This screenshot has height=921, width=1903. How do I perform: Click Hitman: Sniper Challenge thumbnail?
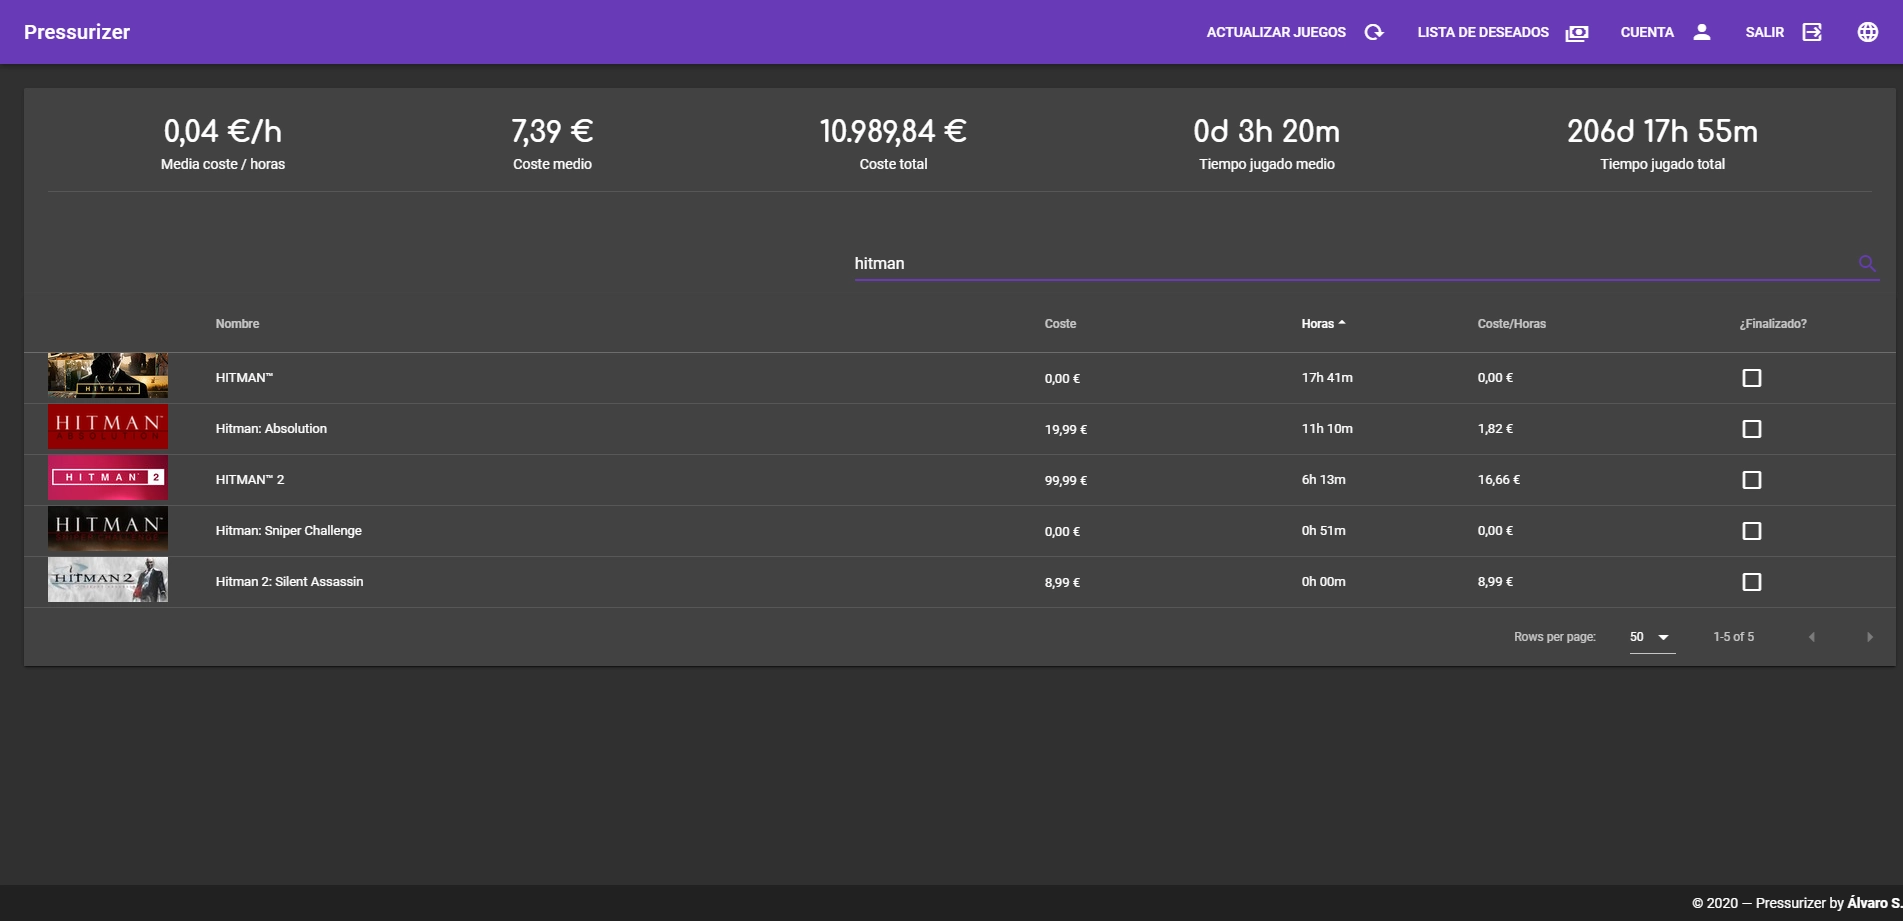pos(108,528)
